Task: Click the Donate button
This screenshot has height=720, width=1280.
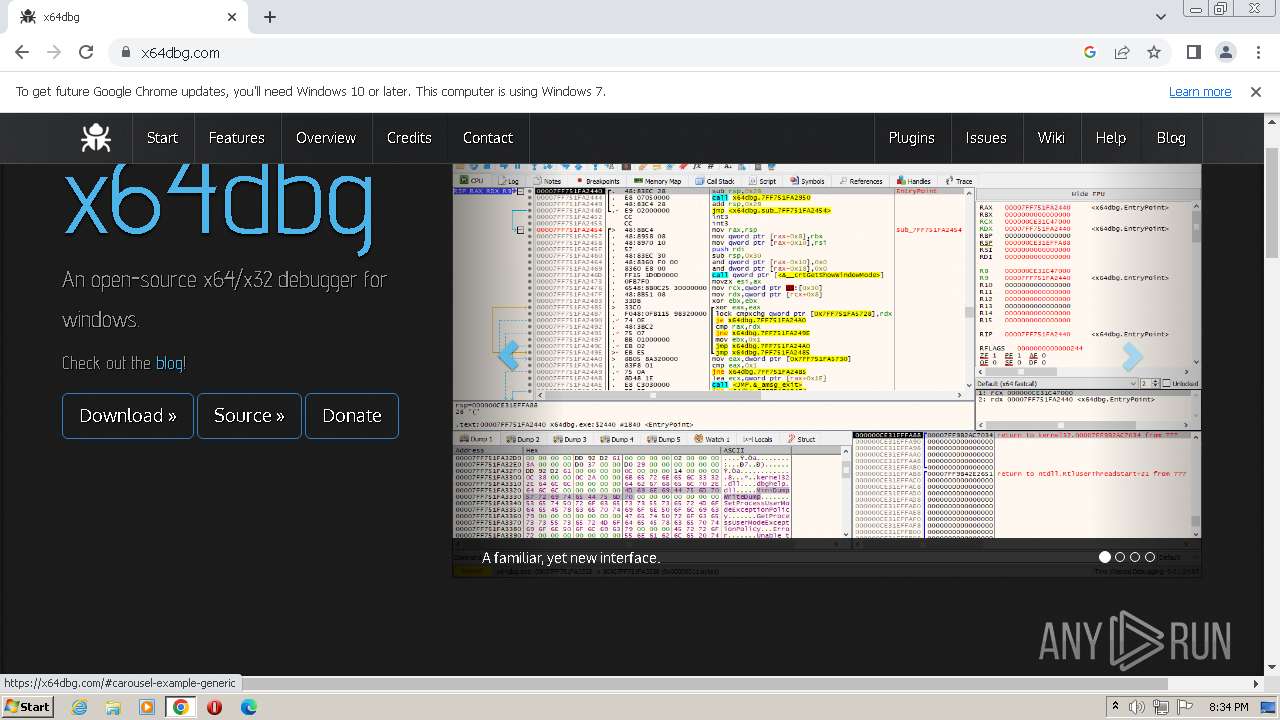Action: pos(352,416)
